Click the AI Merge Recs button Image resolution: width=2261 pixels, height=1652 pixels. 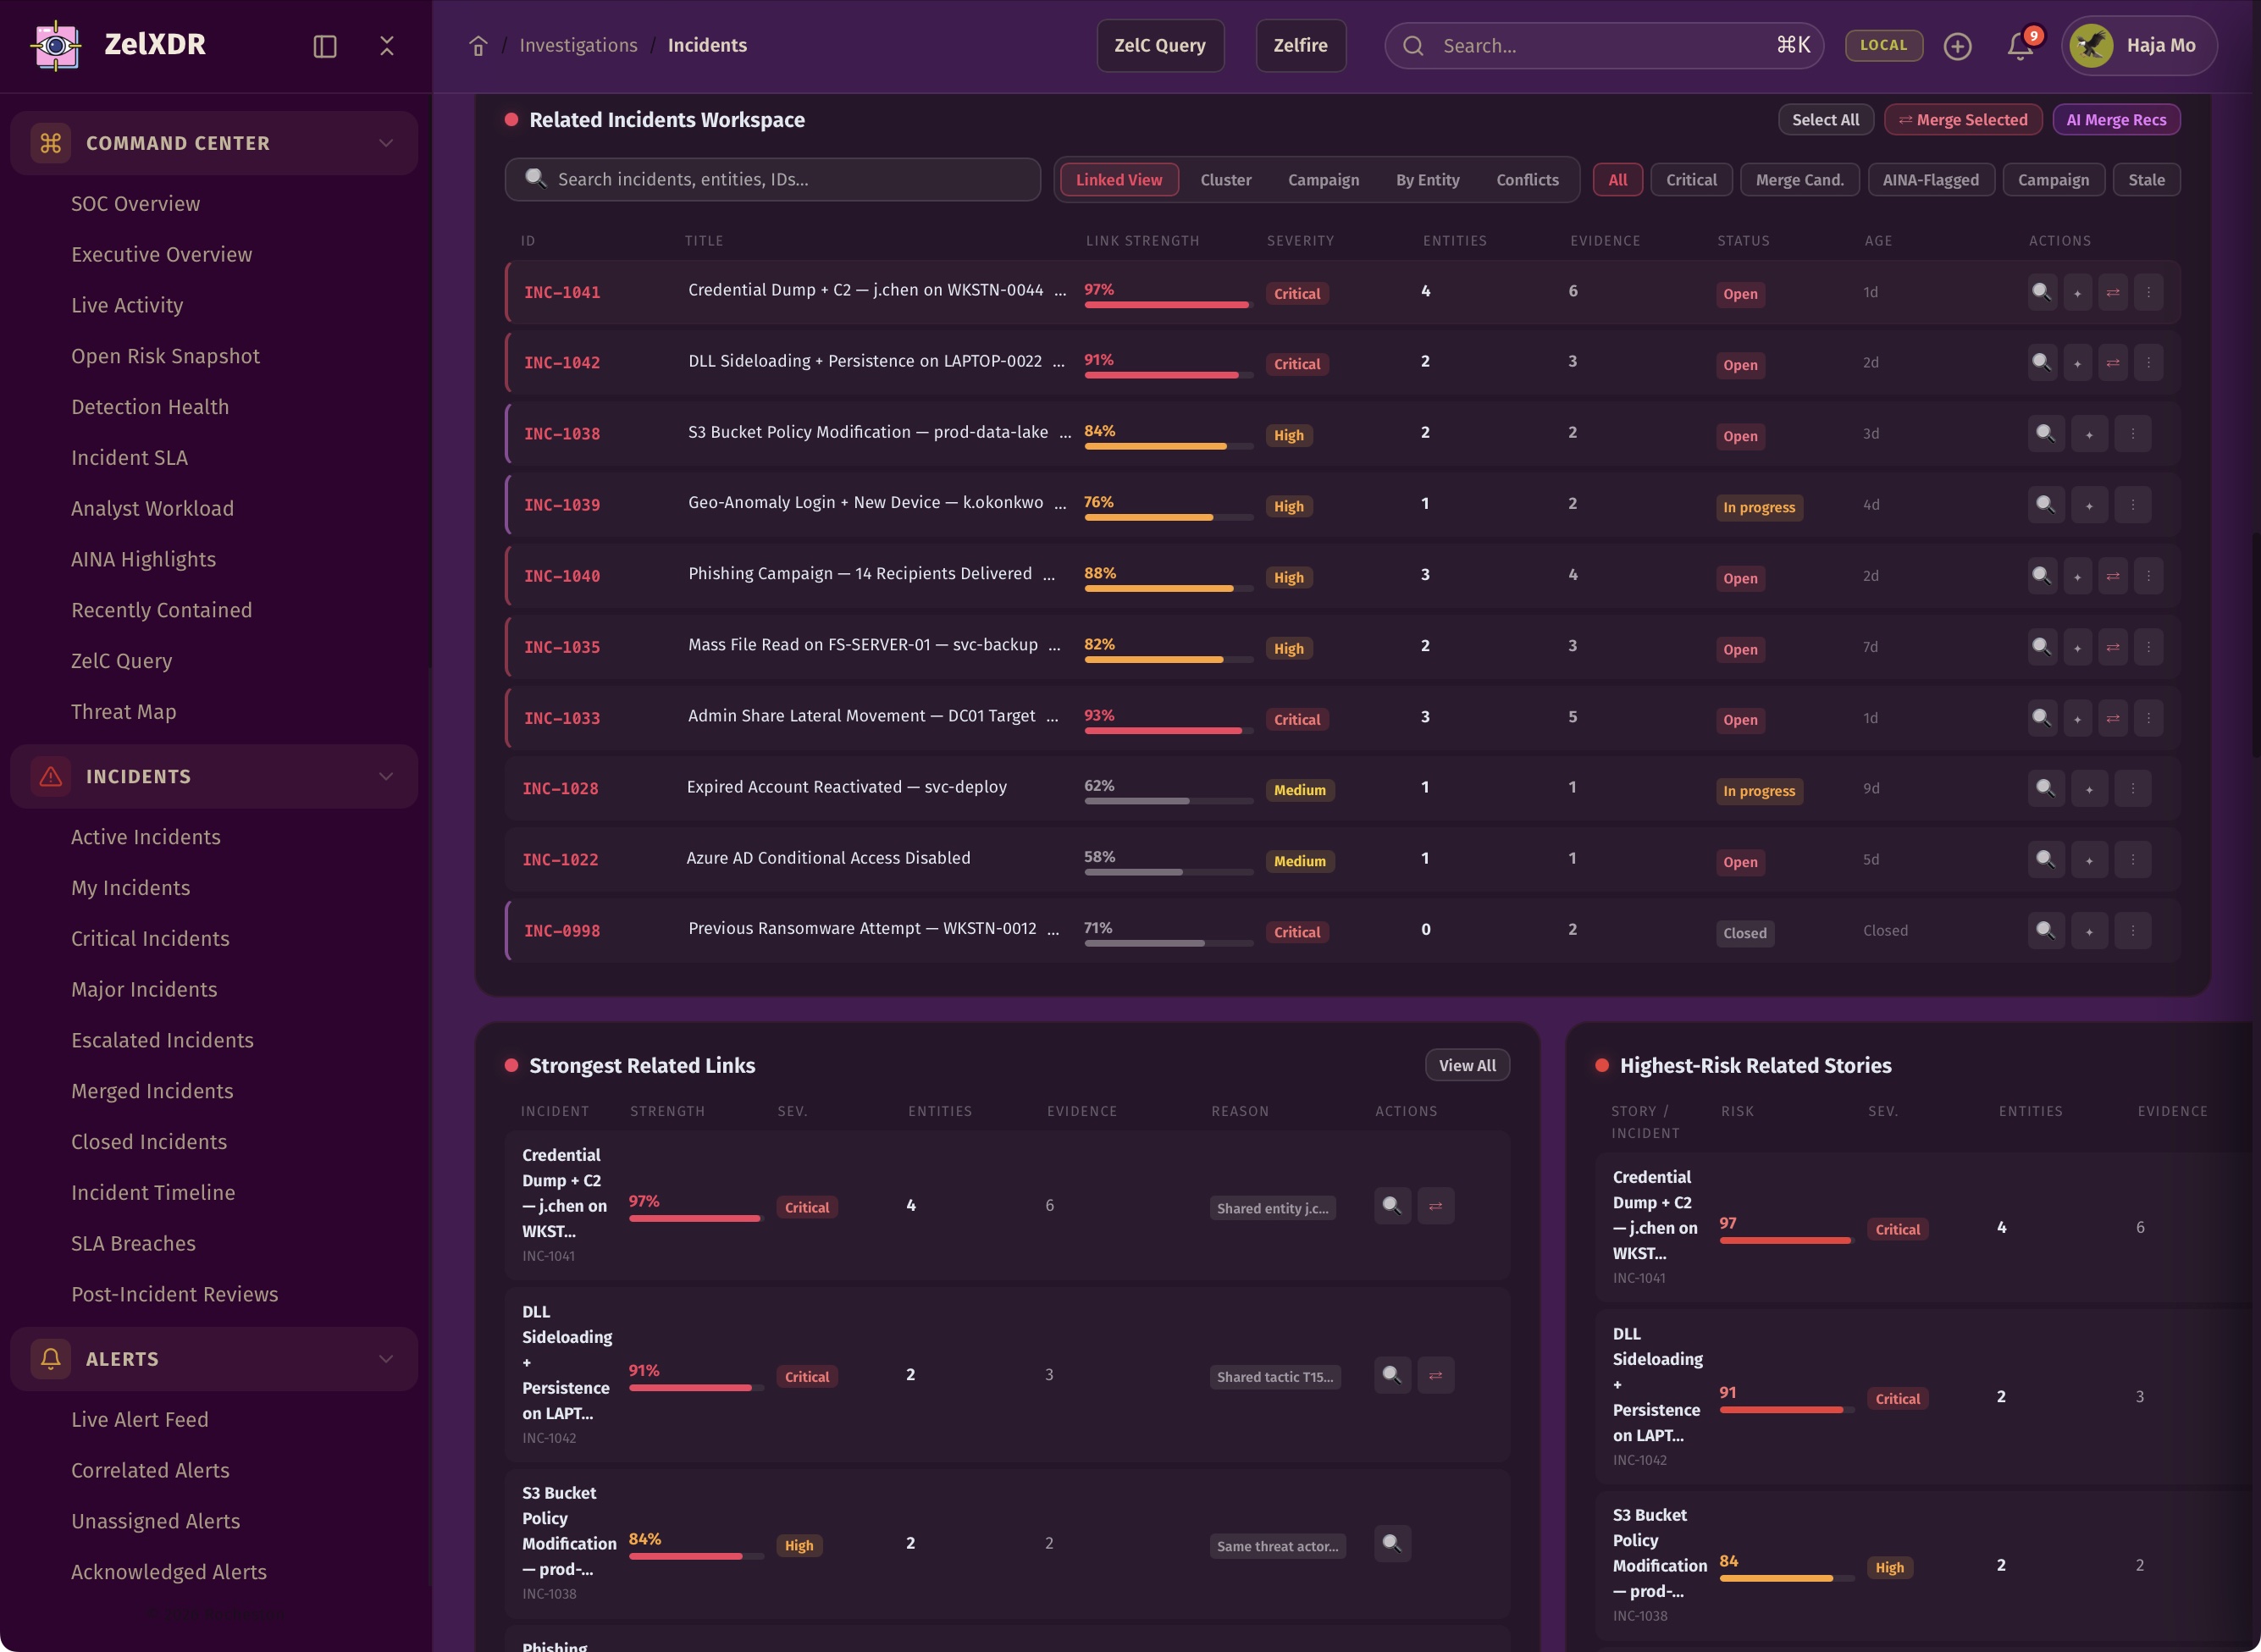tap(2115, 120)
